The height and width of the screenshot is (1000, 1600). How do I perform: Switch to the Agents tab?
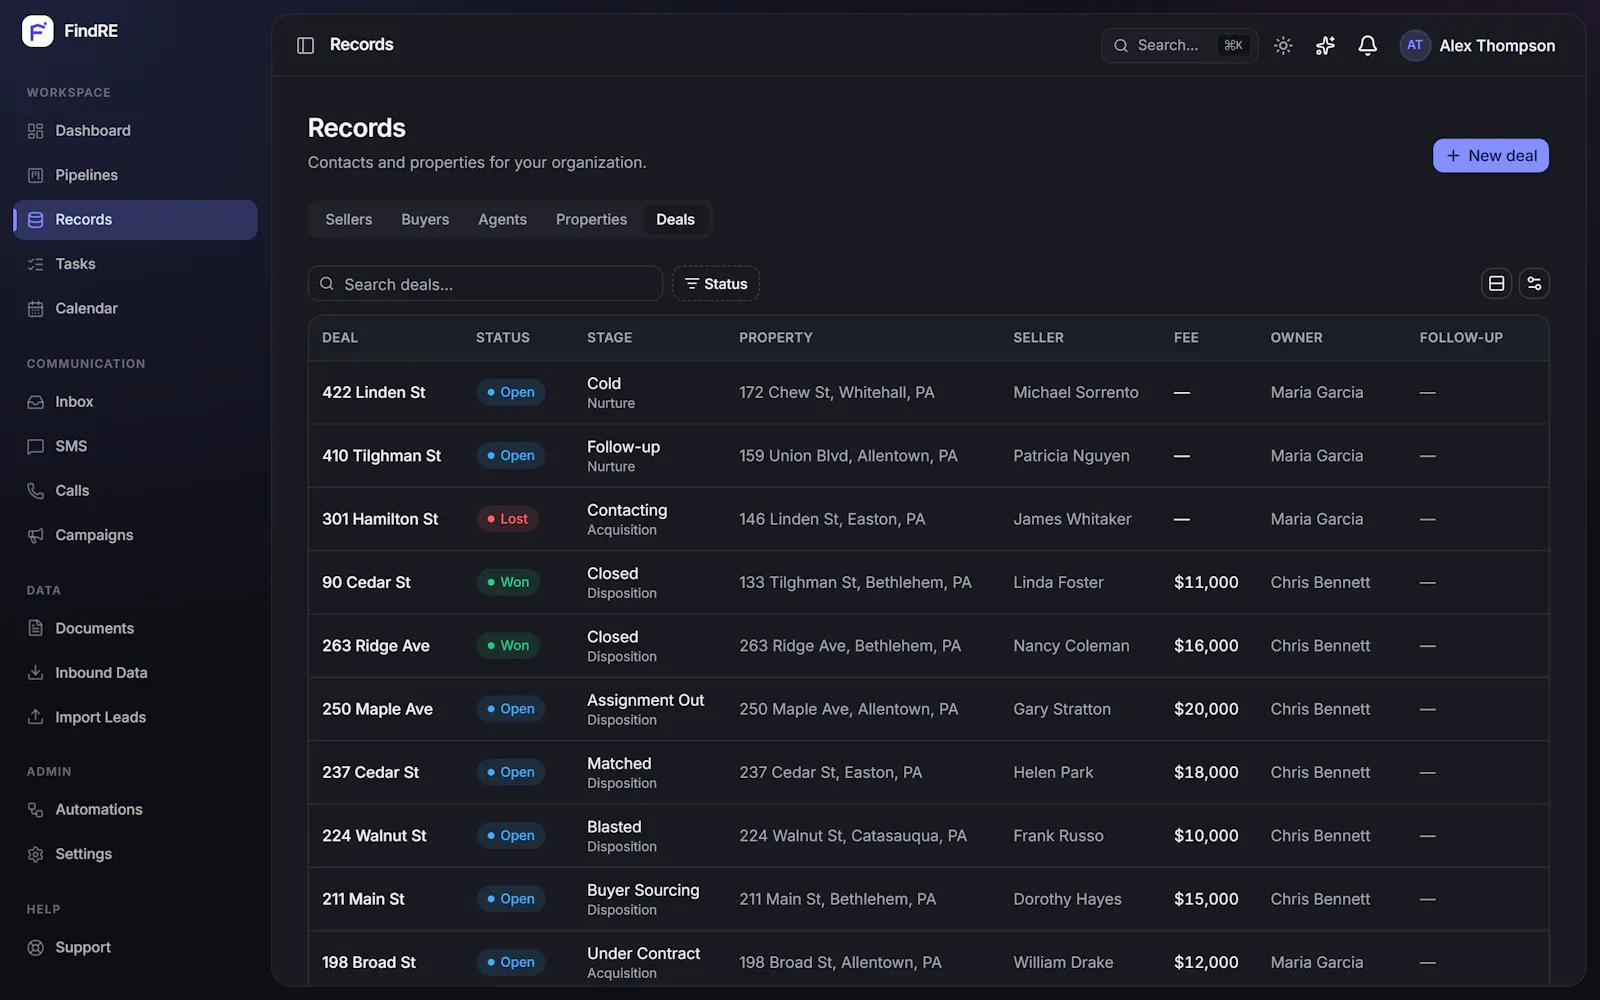coord(502,220)
